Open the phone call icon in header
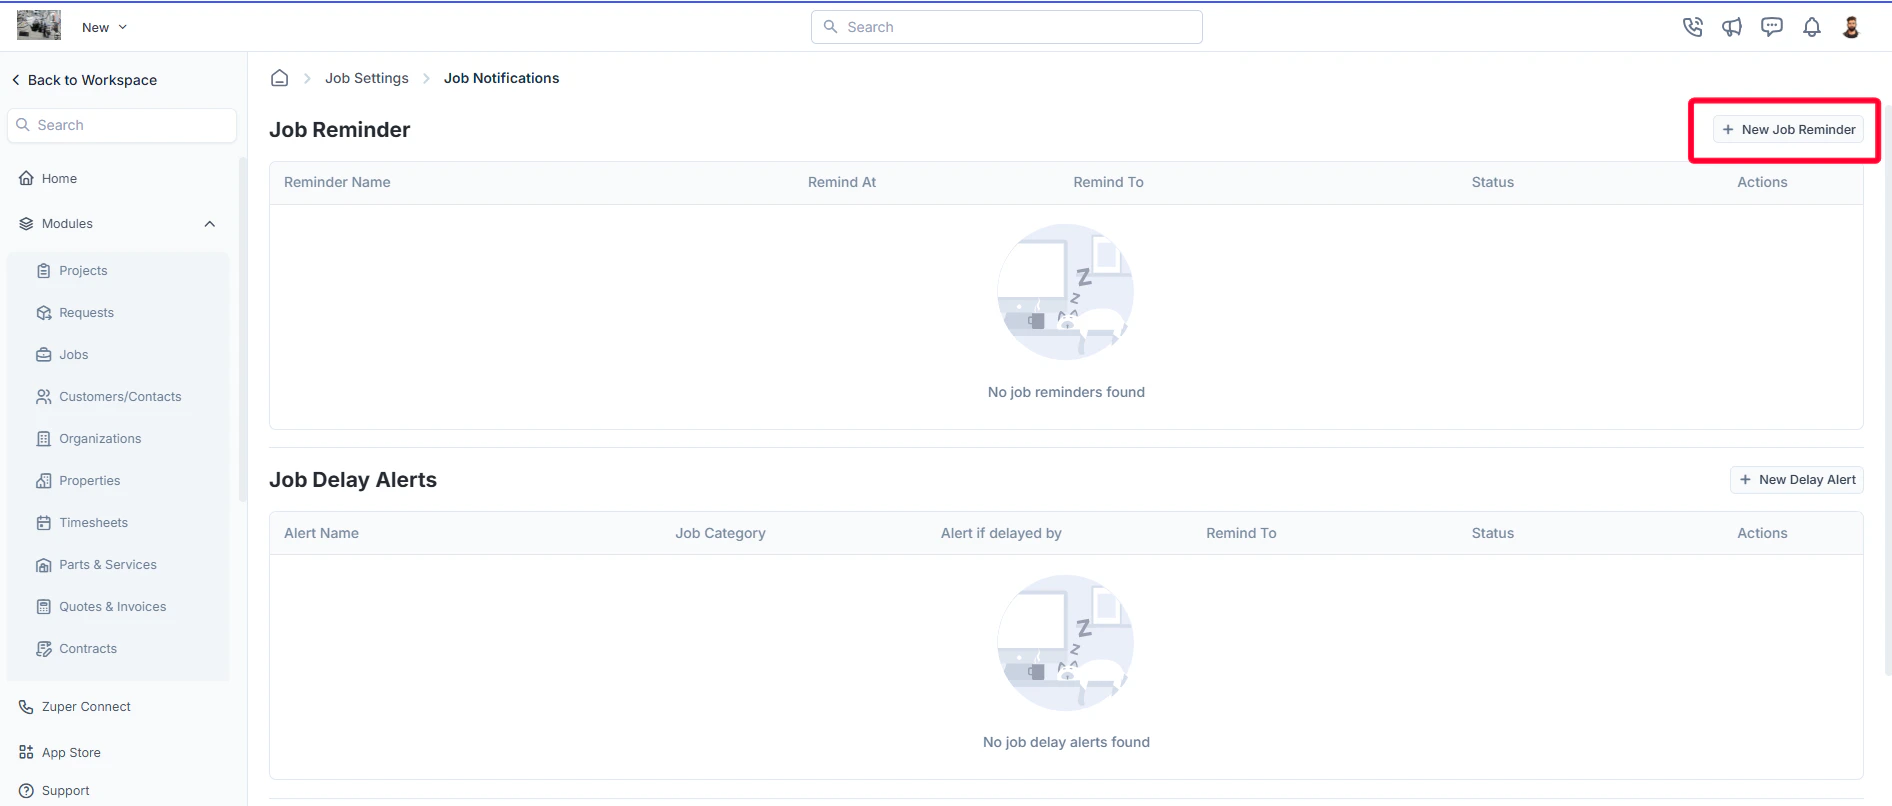The height and width of the screenshot is (806, 1892). pos(1692,27)
